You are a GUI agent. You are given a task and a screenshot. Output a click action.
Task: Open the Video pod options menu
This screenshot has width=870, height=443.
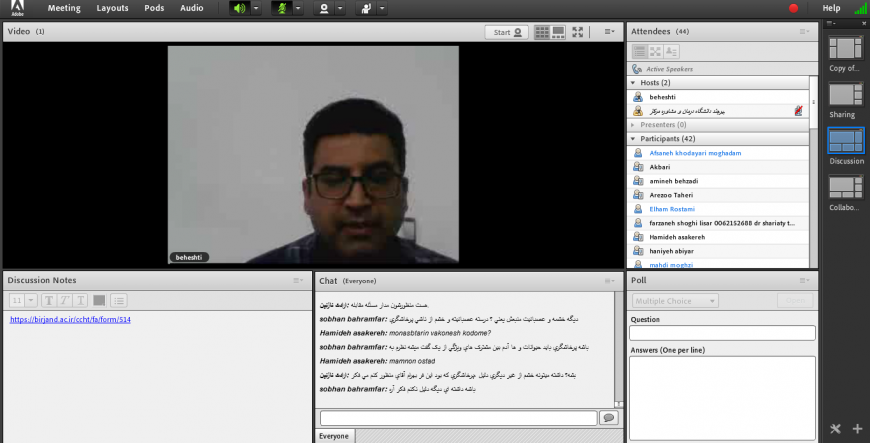[x=609, y=32]
